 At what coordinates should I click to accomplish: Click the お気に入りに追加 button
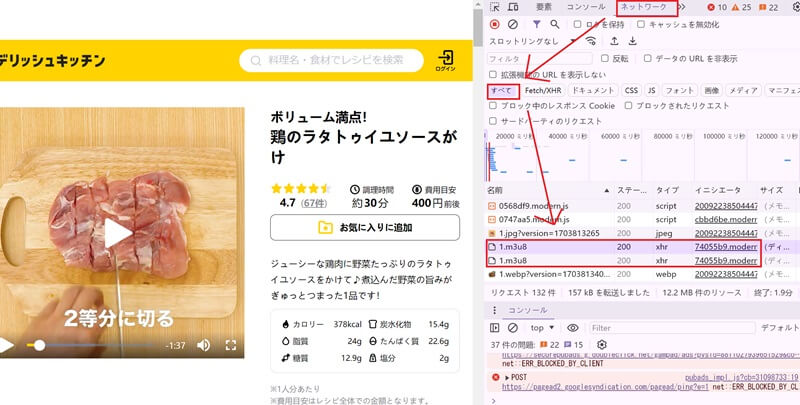[x=365, y=227]
